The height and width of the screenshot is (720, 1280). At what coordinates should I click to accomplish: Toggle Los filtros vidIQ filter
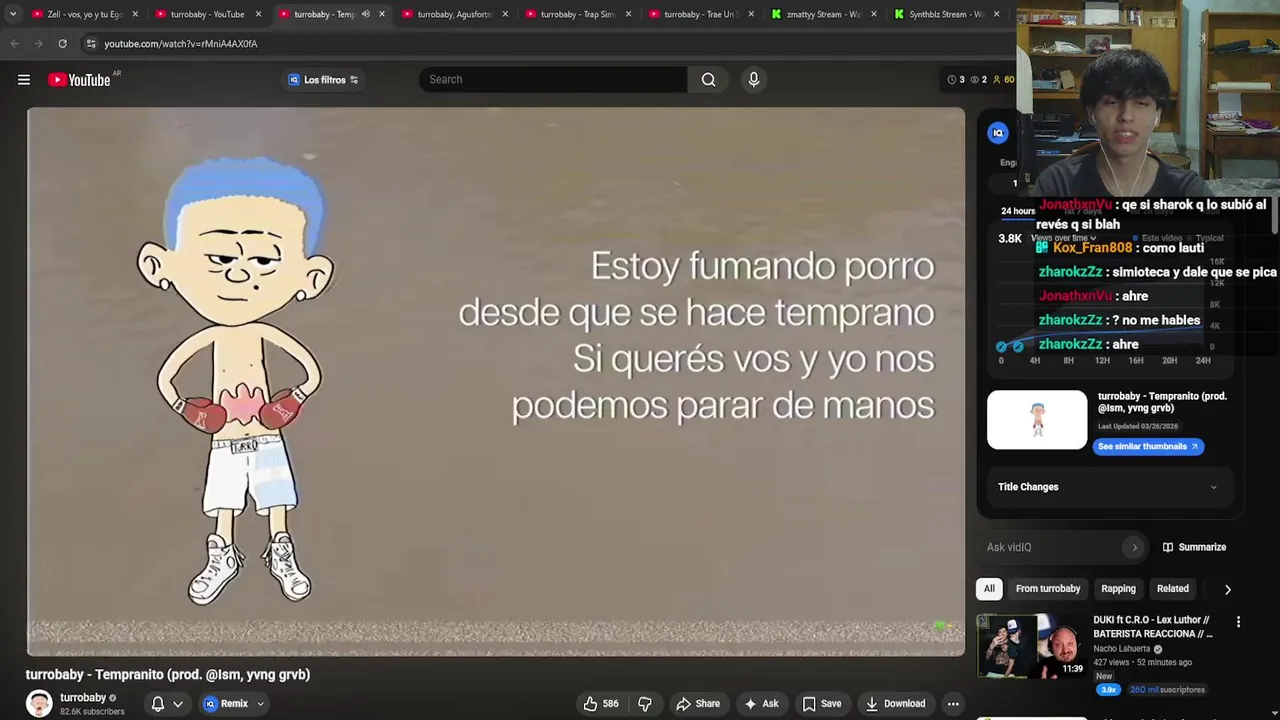tap(323, 80)
